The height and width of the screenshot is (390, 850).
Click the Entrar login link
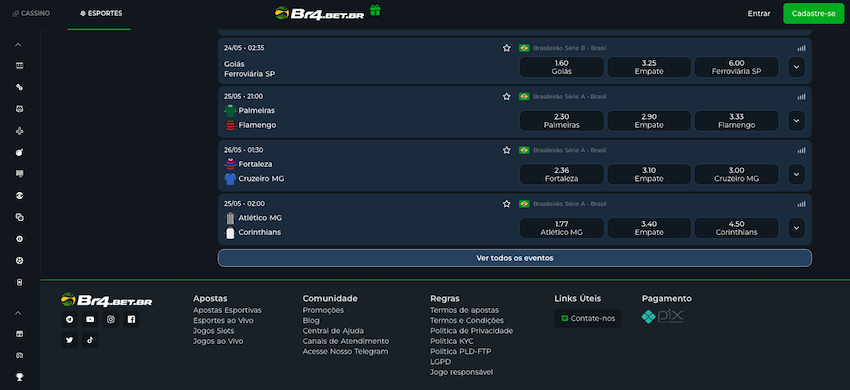(759, 14)
